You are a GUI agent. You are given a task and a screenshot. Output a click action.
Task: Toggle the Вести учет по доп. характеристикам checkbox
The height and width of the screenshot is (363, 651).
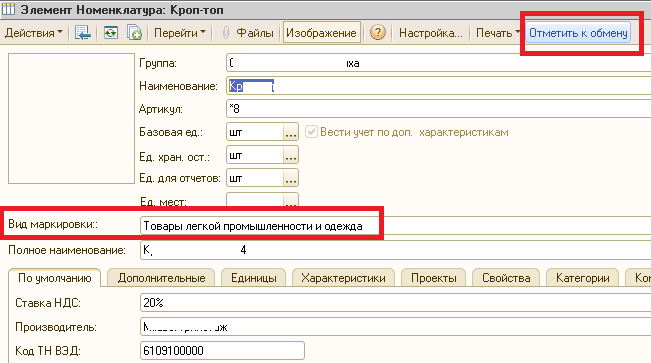311,132
